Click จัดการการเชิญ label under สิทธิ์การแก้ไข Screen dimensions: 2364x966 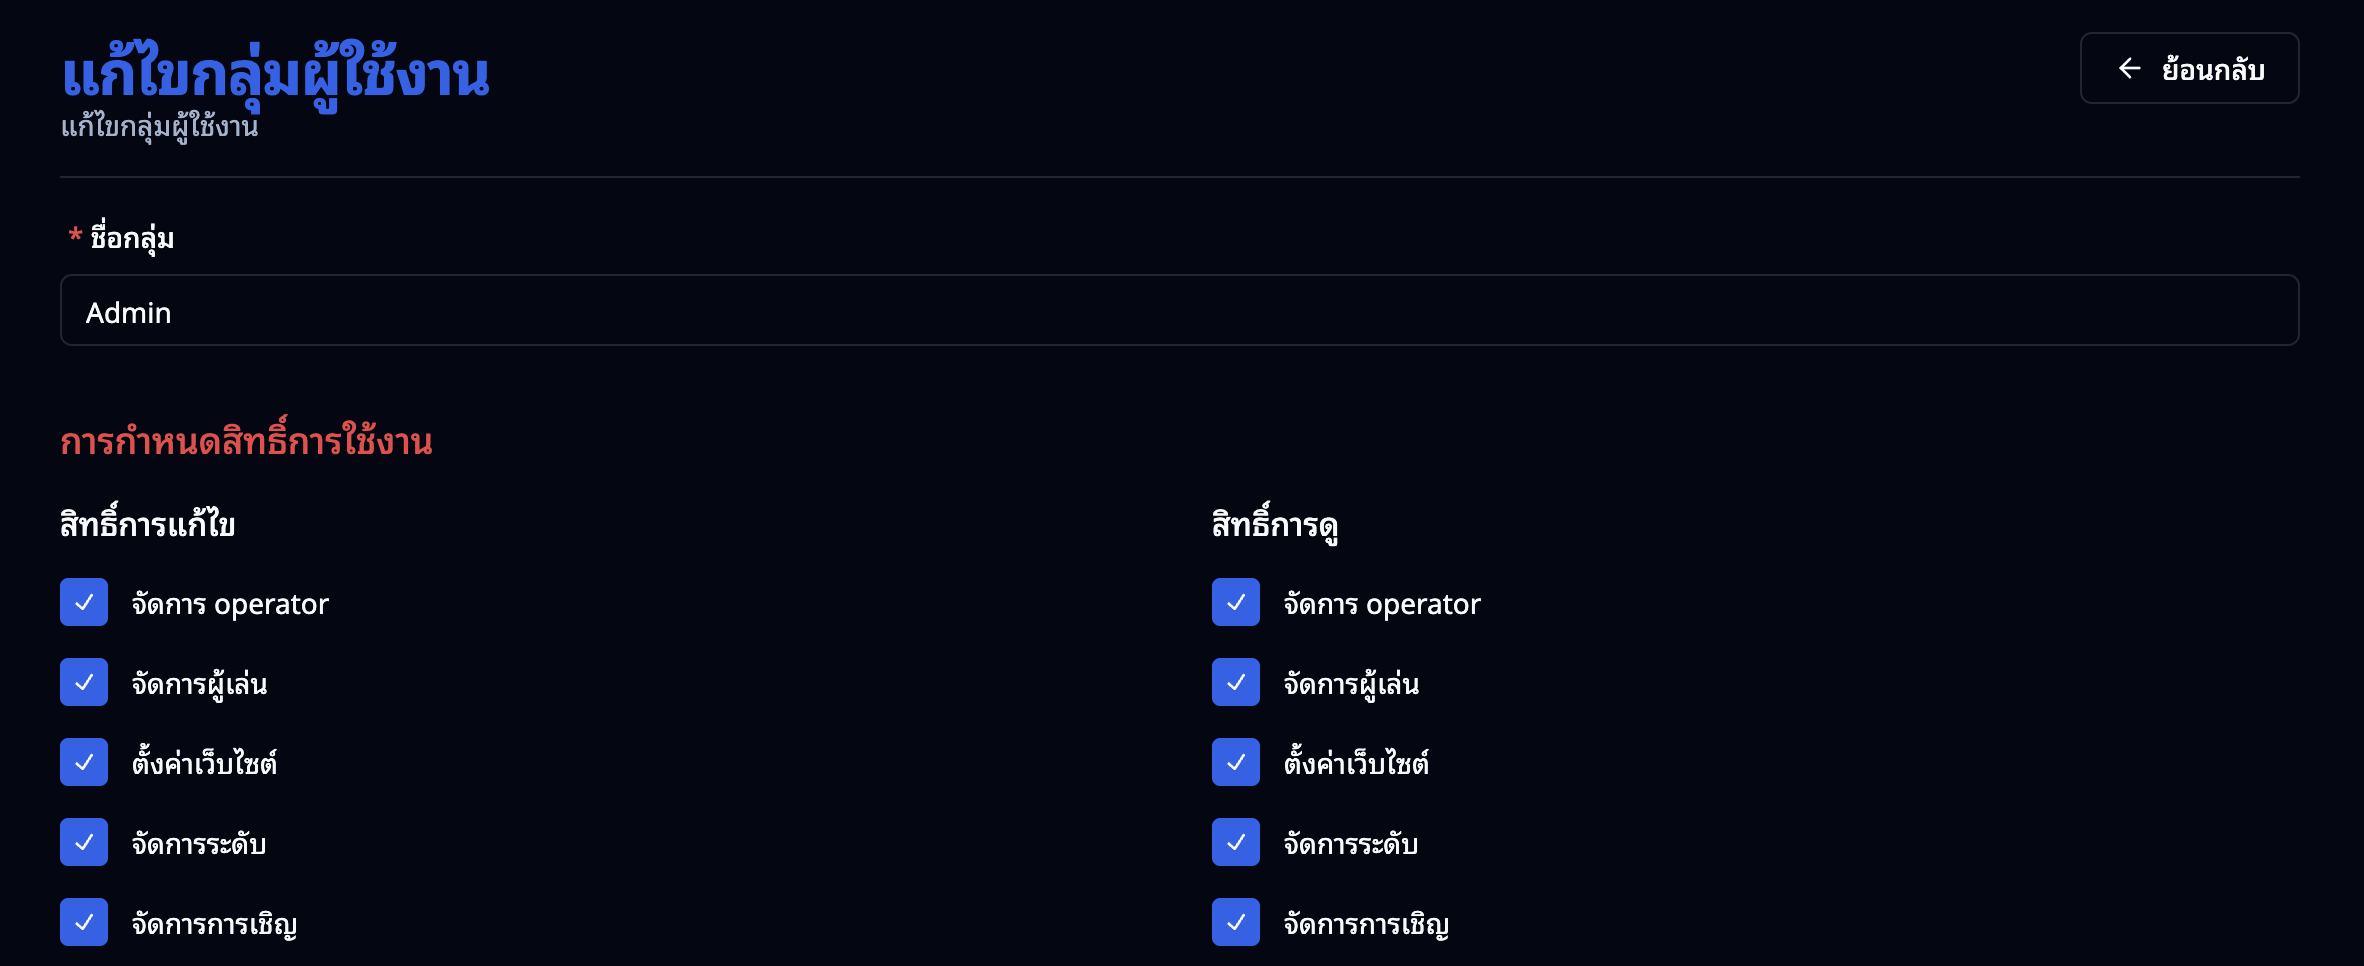tap(214, 924)
